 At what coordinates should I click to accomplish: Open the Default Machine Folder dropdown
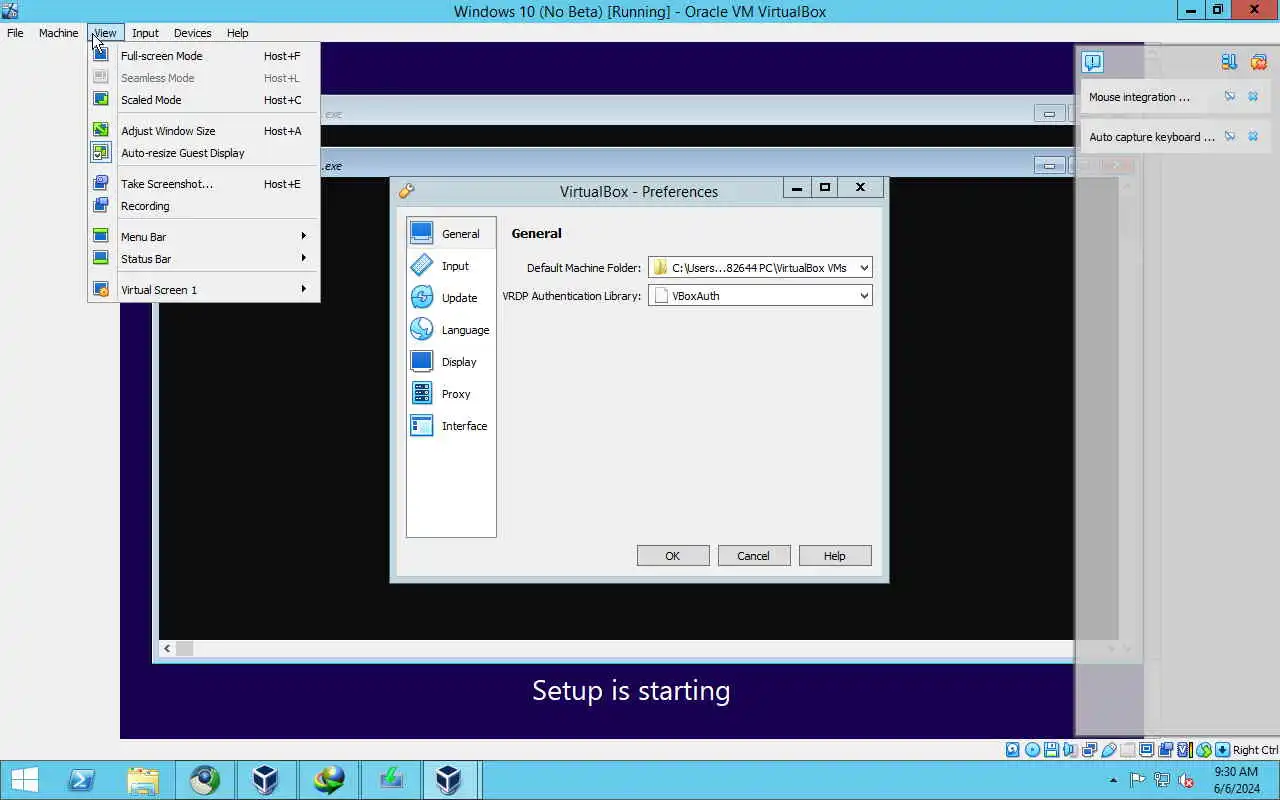[760, 267]
